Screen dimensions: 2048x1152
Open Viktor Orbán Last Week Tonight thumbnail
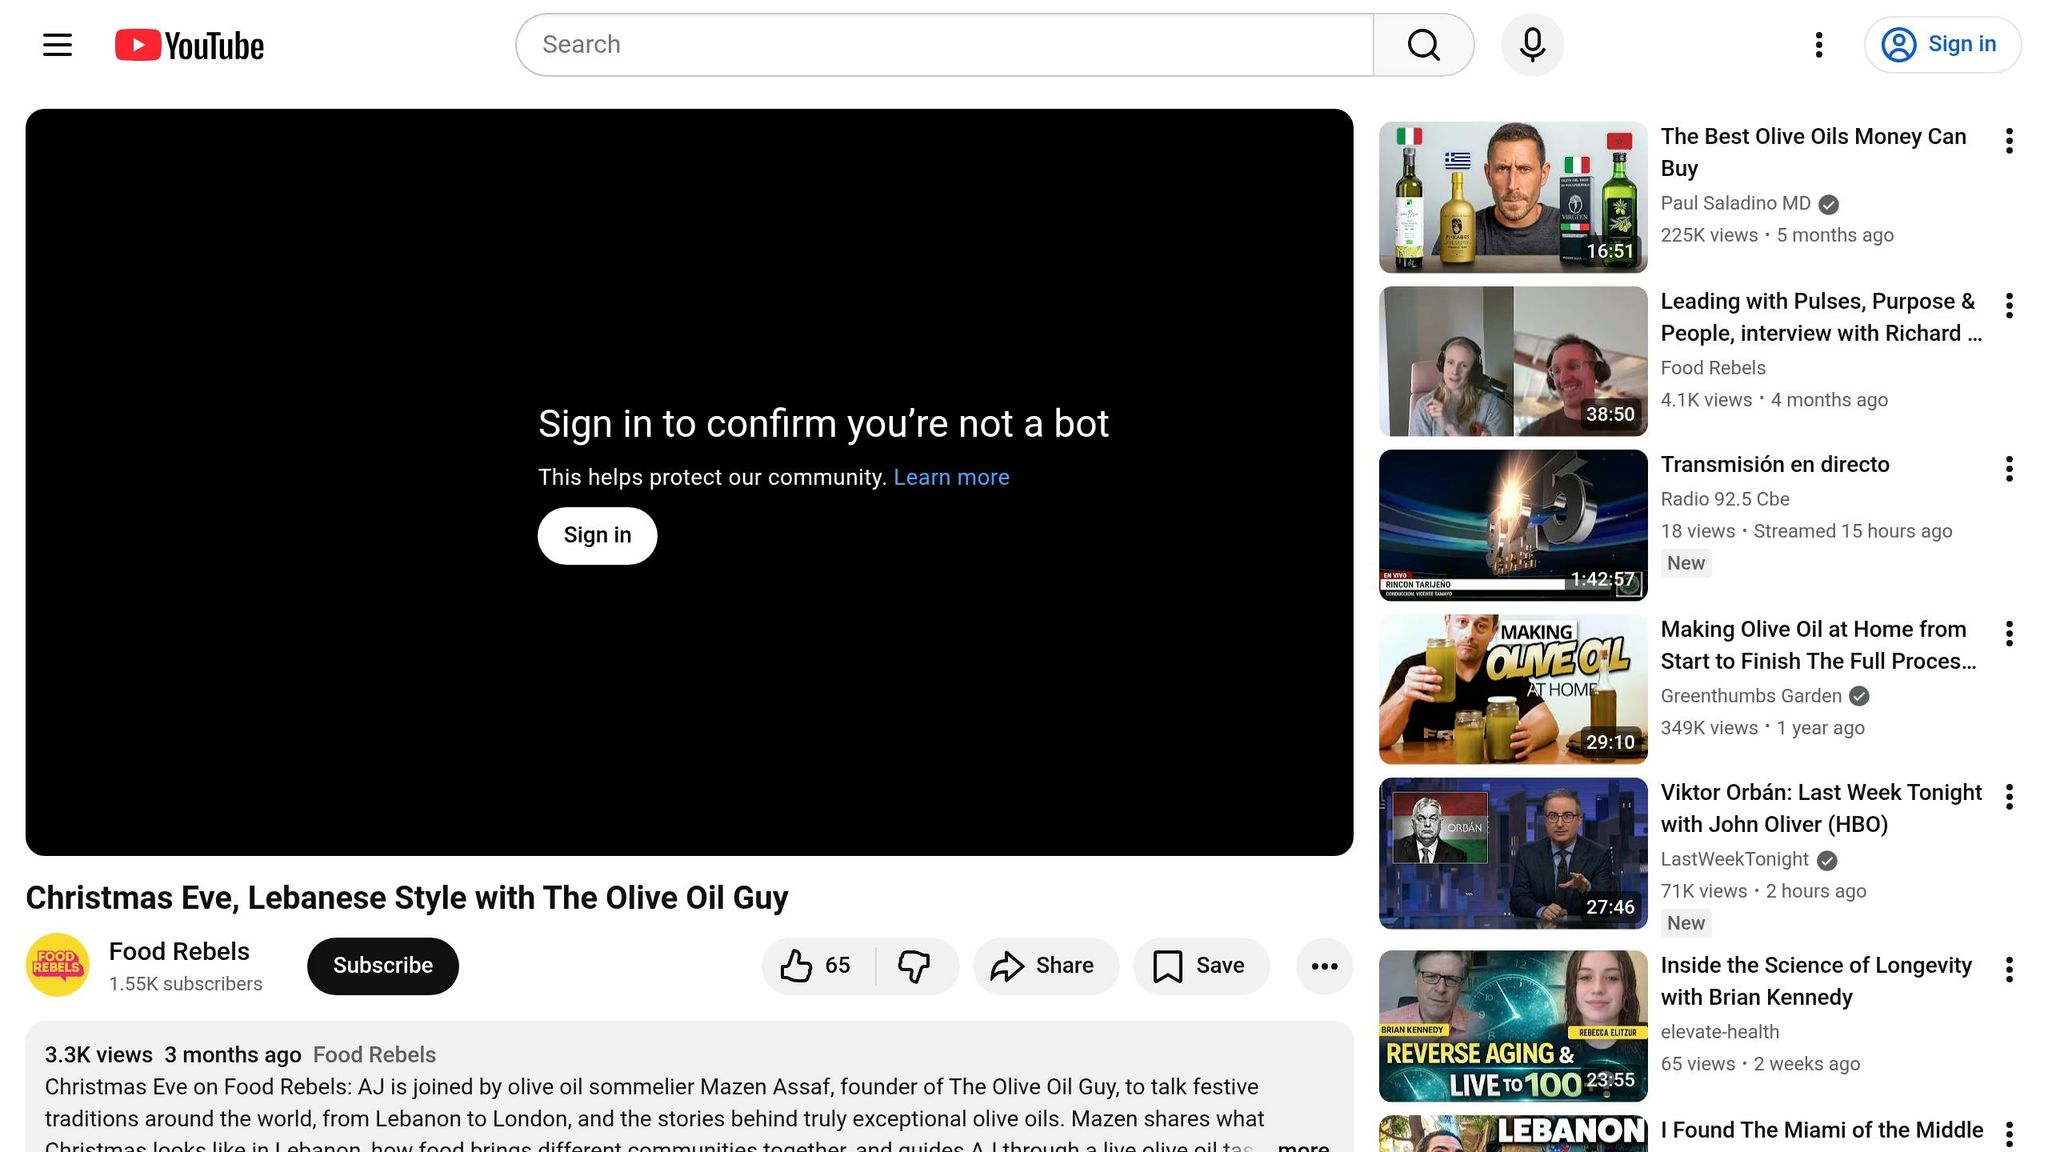[1513, 853]
